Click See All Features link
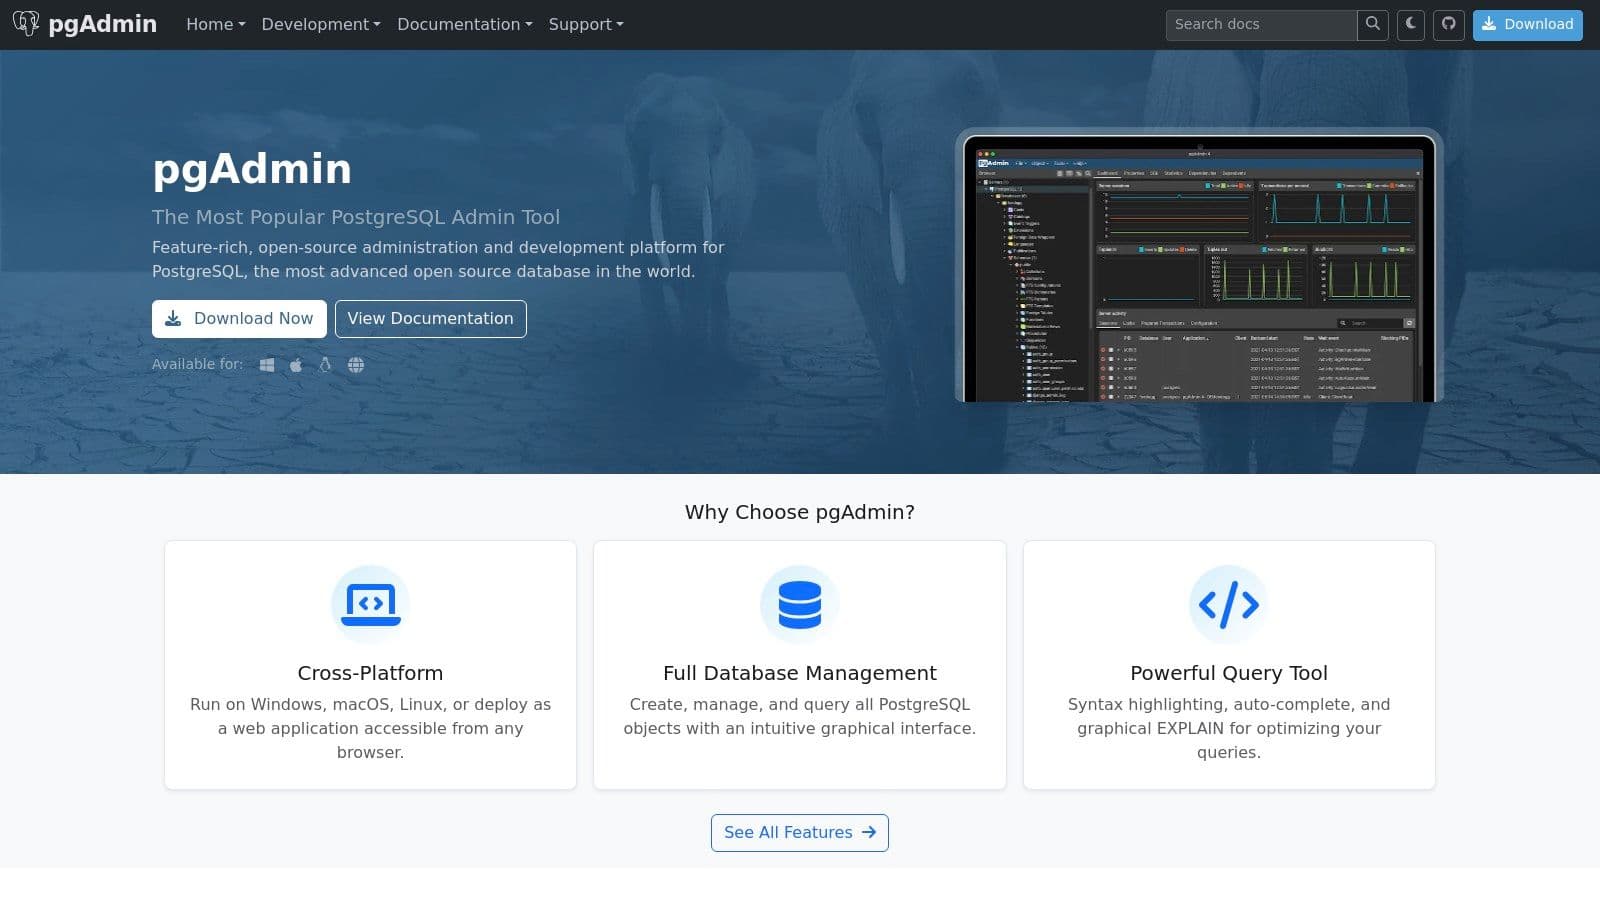This screenshot has width=1600, height=900. 799,833
